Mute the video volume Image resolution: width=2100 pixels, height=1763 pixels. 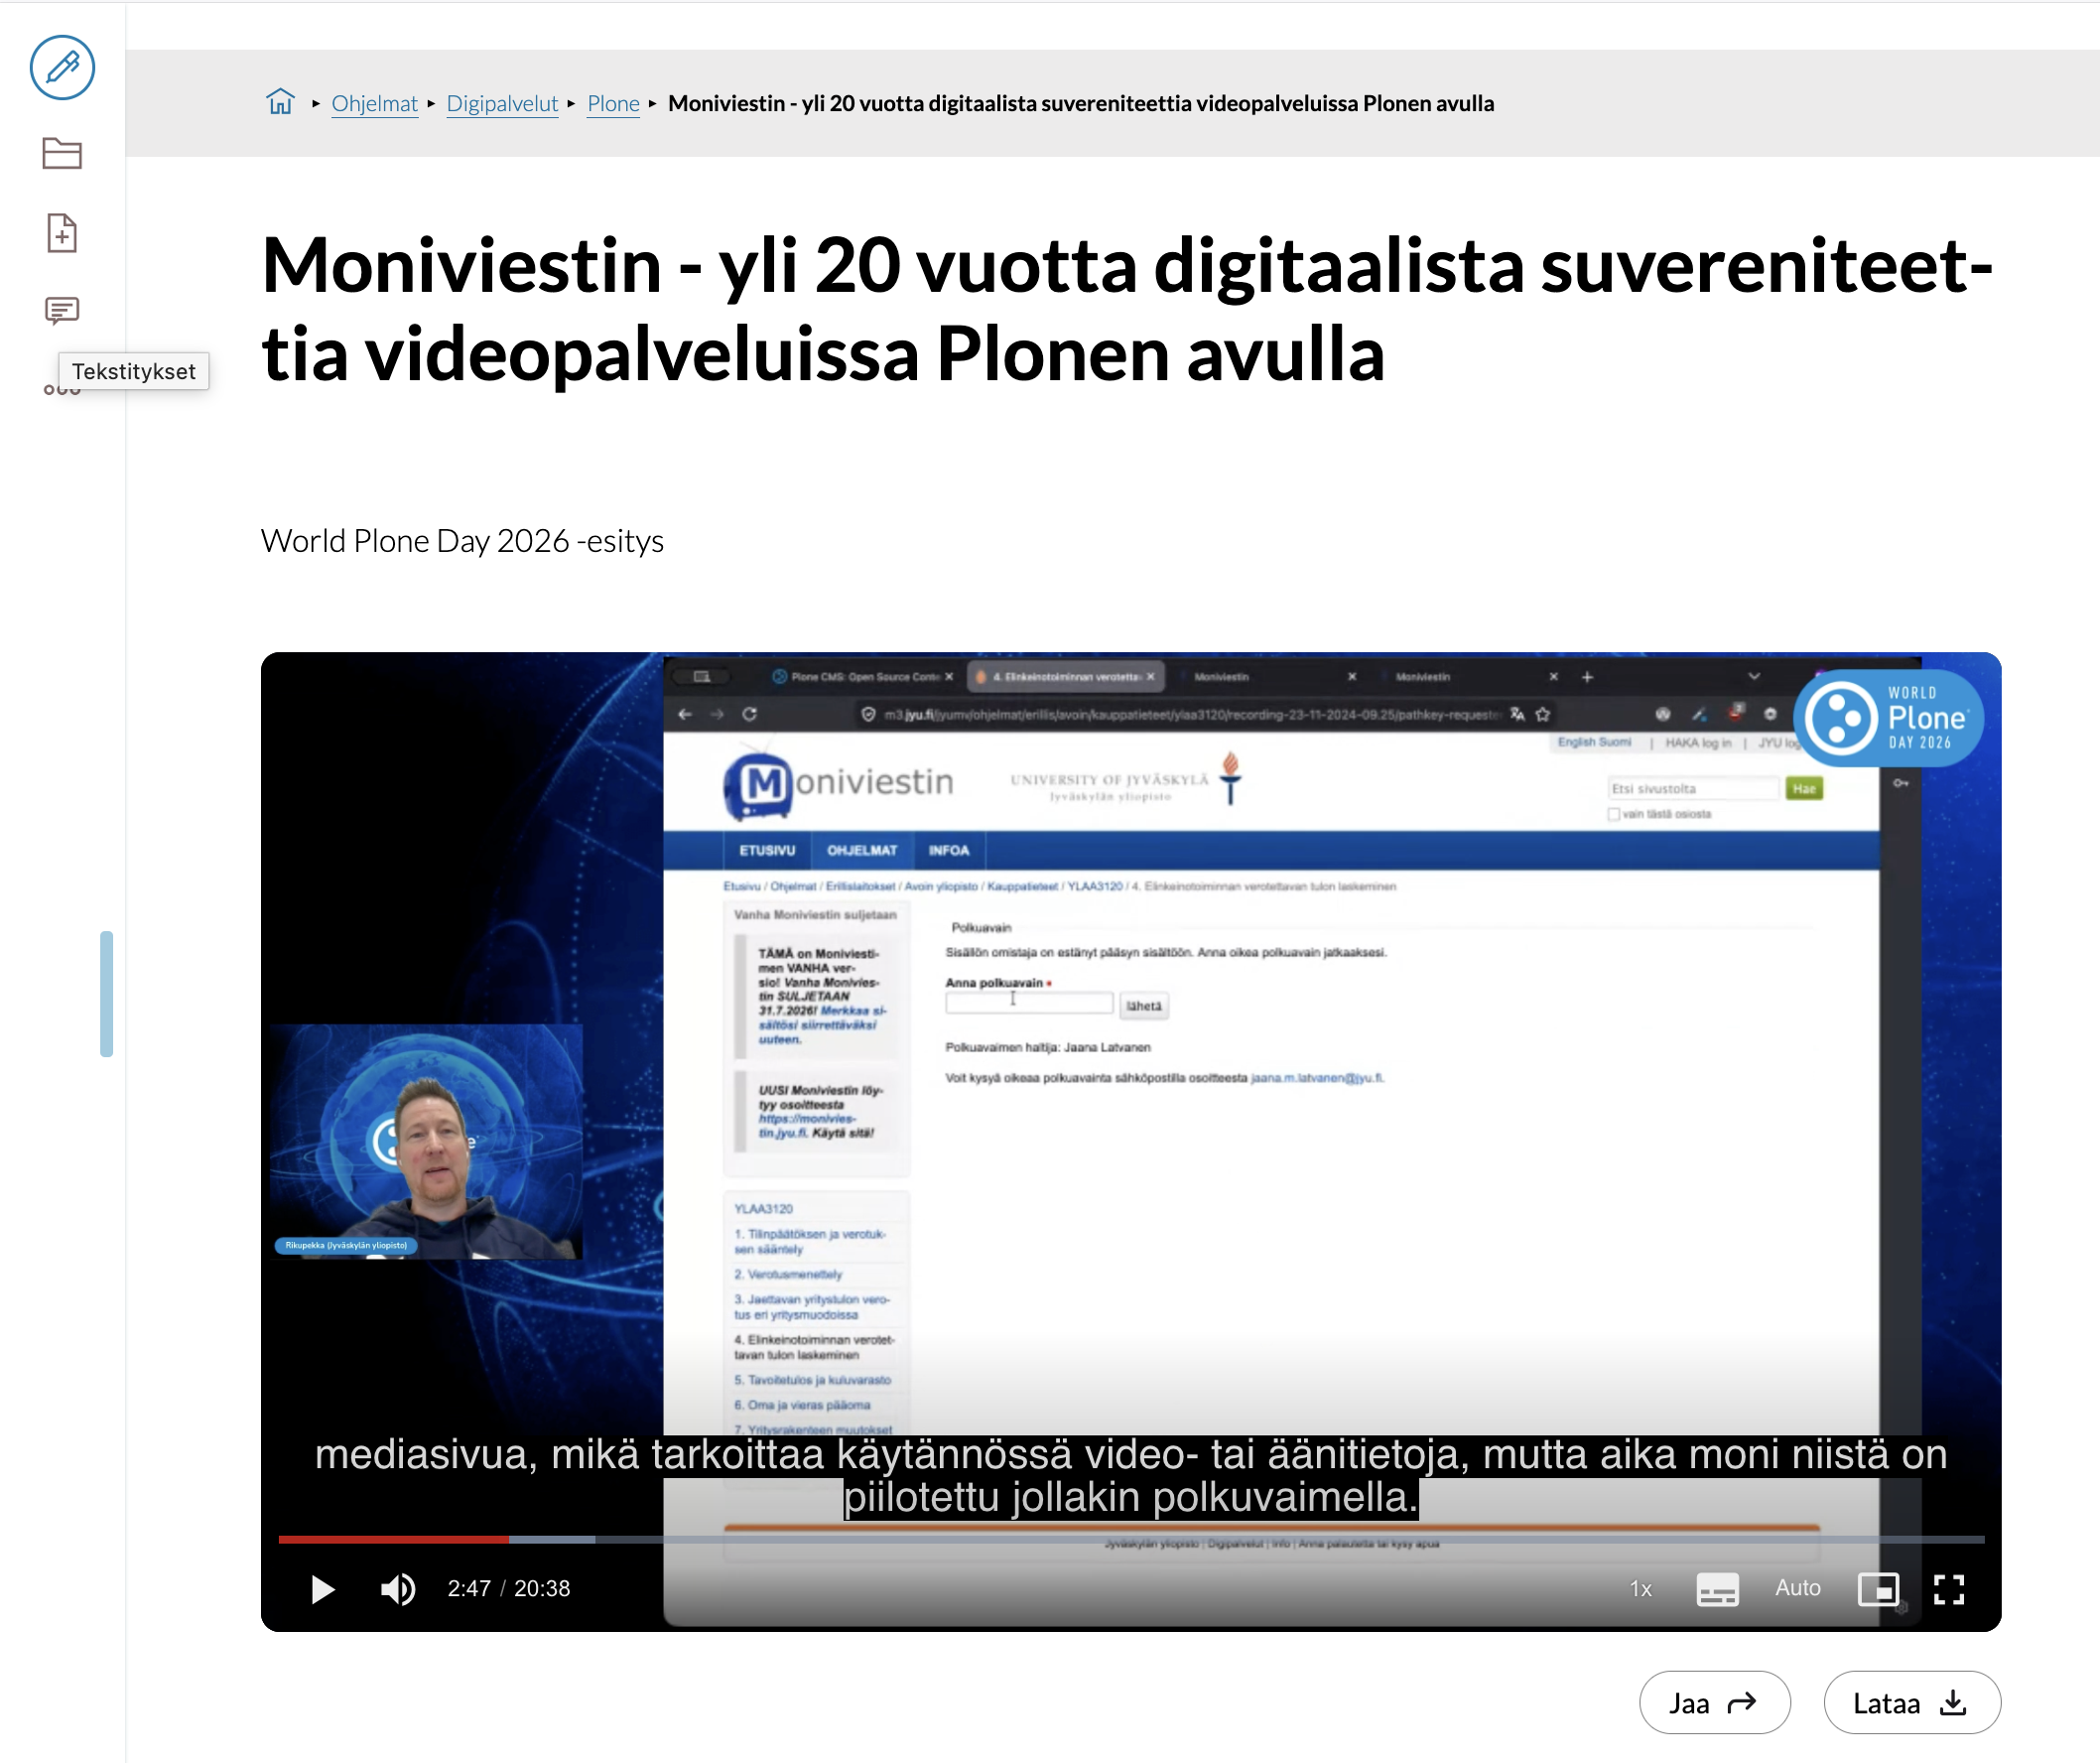coord(398,1588)
